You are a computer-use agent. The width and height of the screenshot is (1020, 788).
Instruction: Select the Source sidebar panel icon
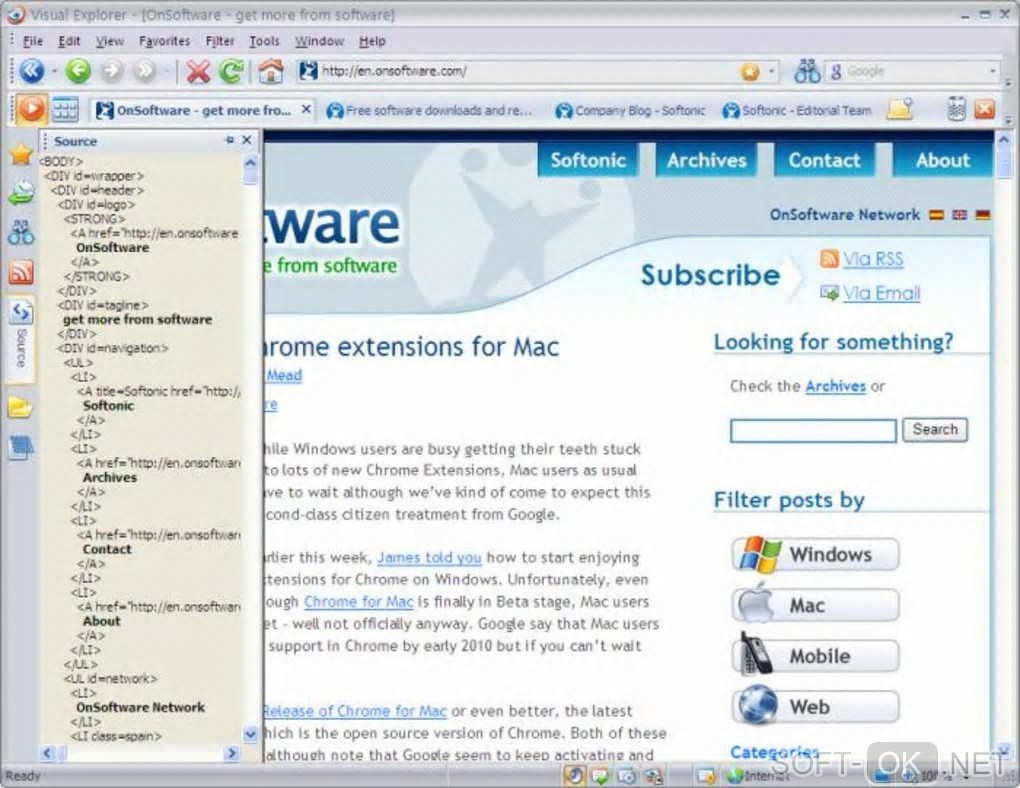(21, 313)
